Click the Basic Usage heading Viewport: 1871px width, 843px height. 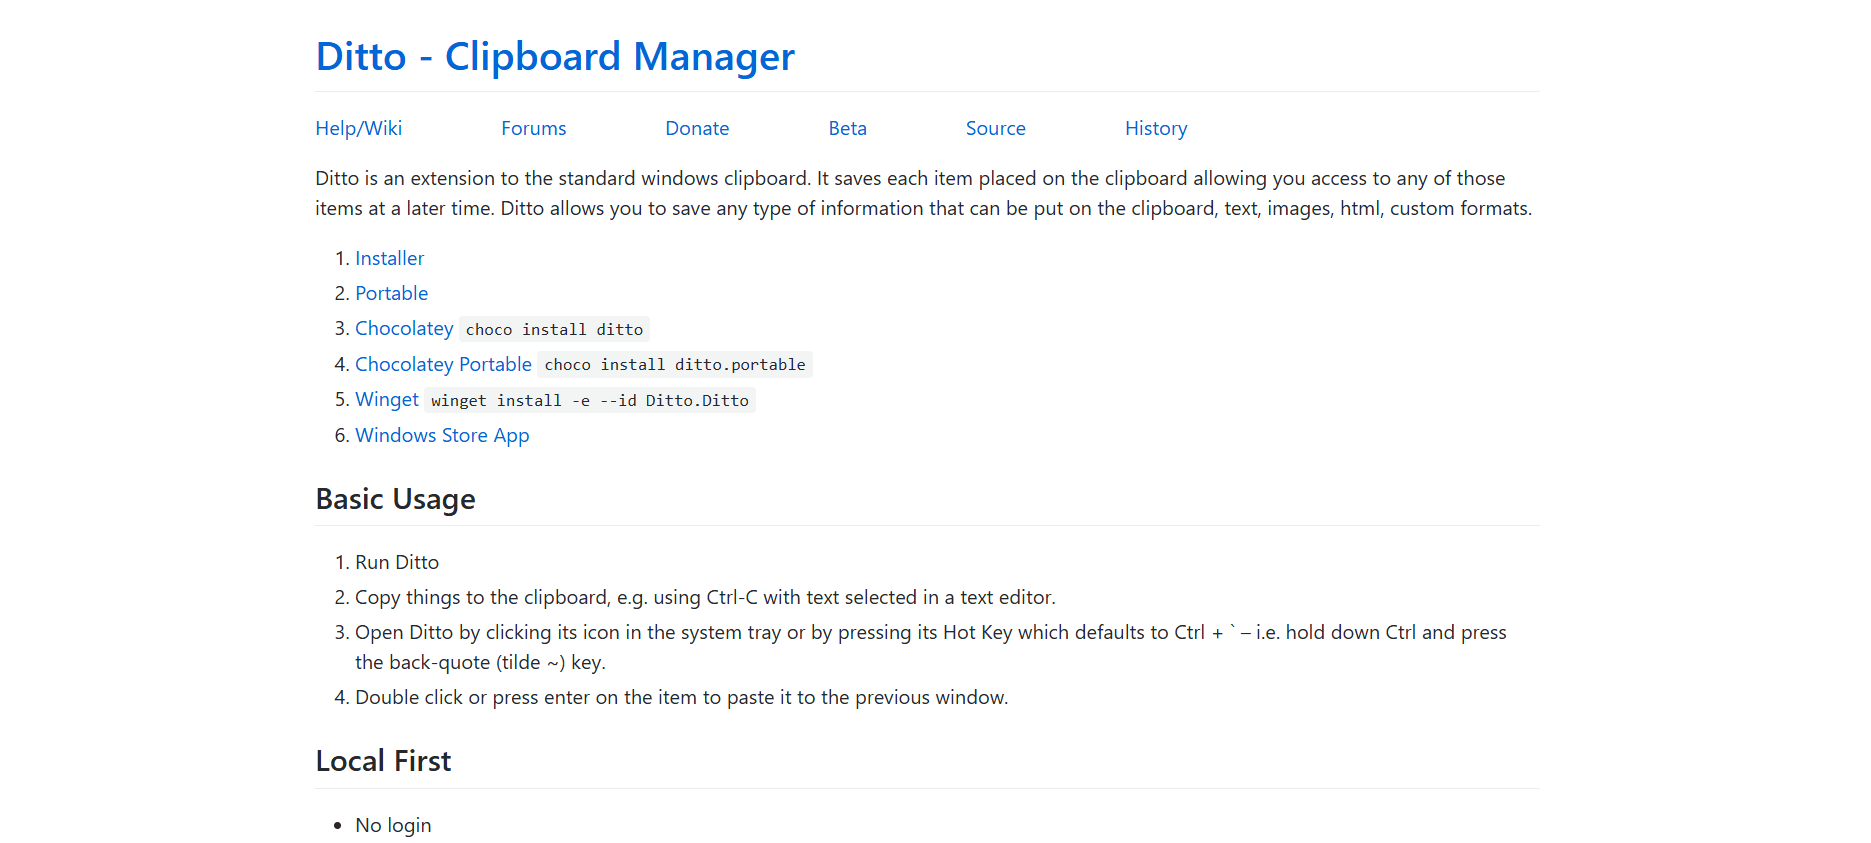pyautogui.click(x=395, y=499)
